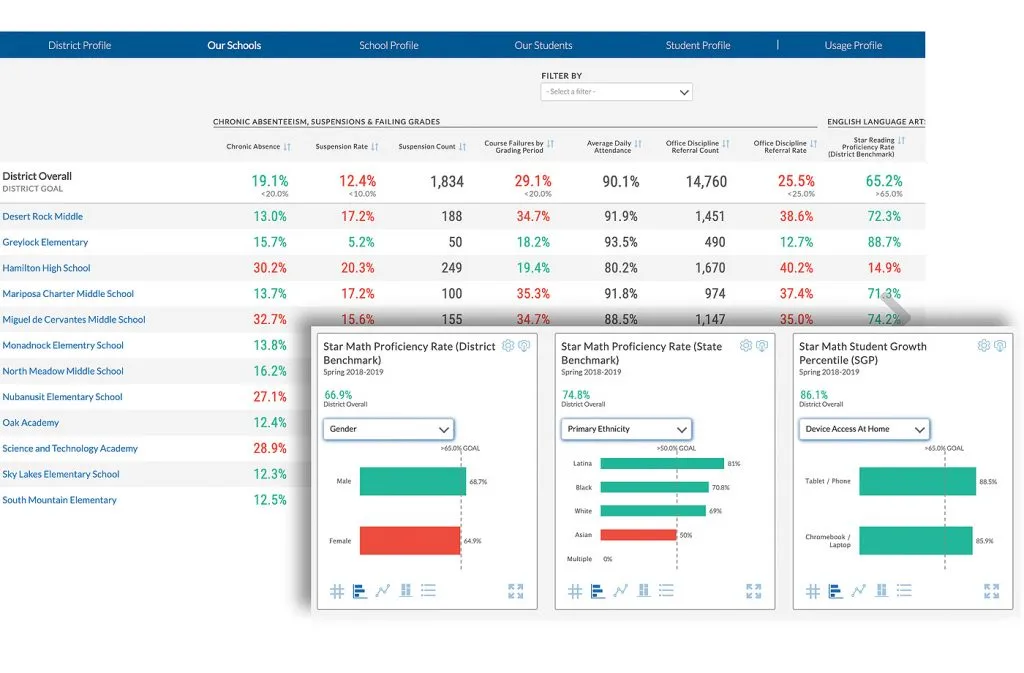Open the grid view on the Star Math card

tap(337, 591)
